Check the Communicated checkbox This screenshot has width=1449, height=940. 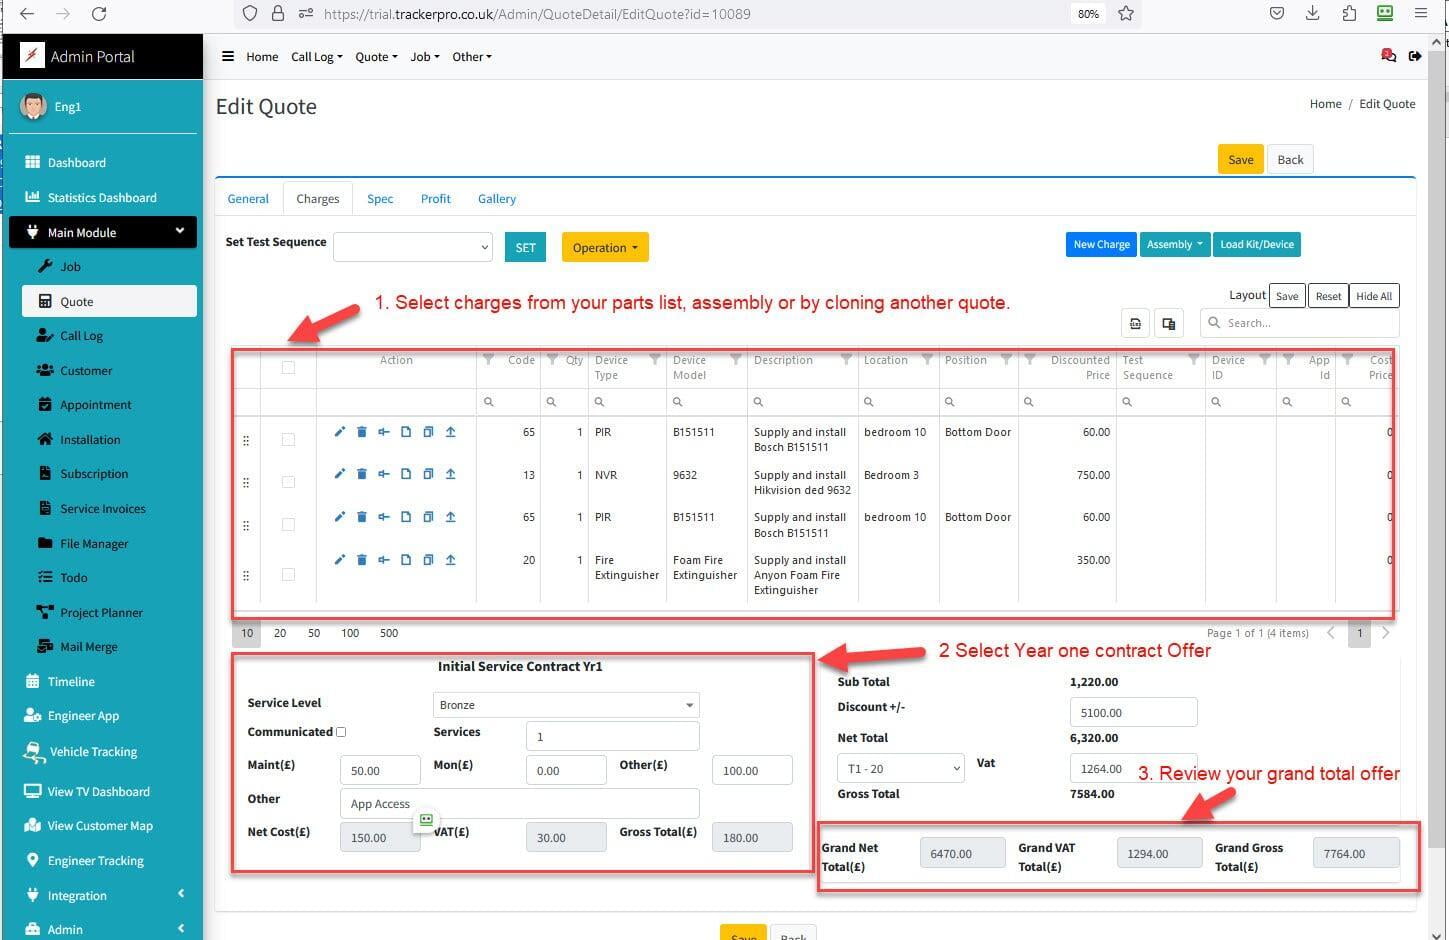click(341, 732)
